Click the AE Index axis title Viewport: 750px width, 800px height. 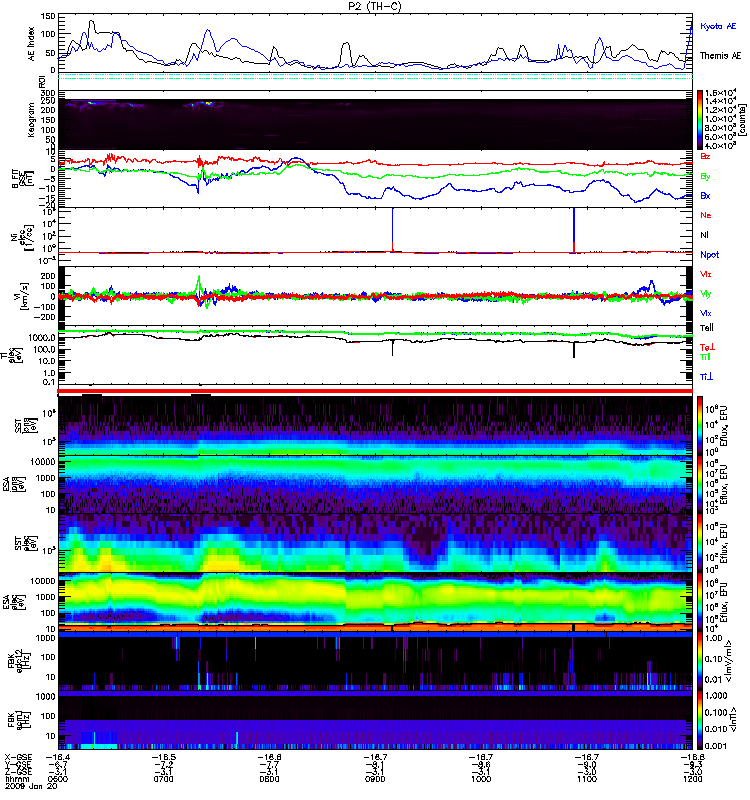pos(31,44)
